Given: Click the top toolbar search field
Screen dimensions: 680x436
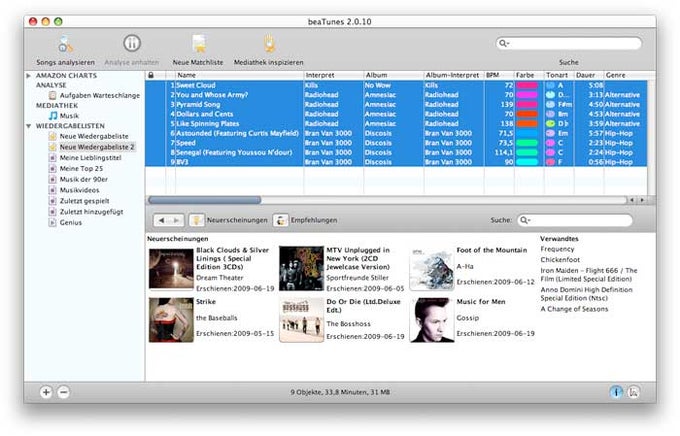Looking at the screenshot, I should 569,43.
